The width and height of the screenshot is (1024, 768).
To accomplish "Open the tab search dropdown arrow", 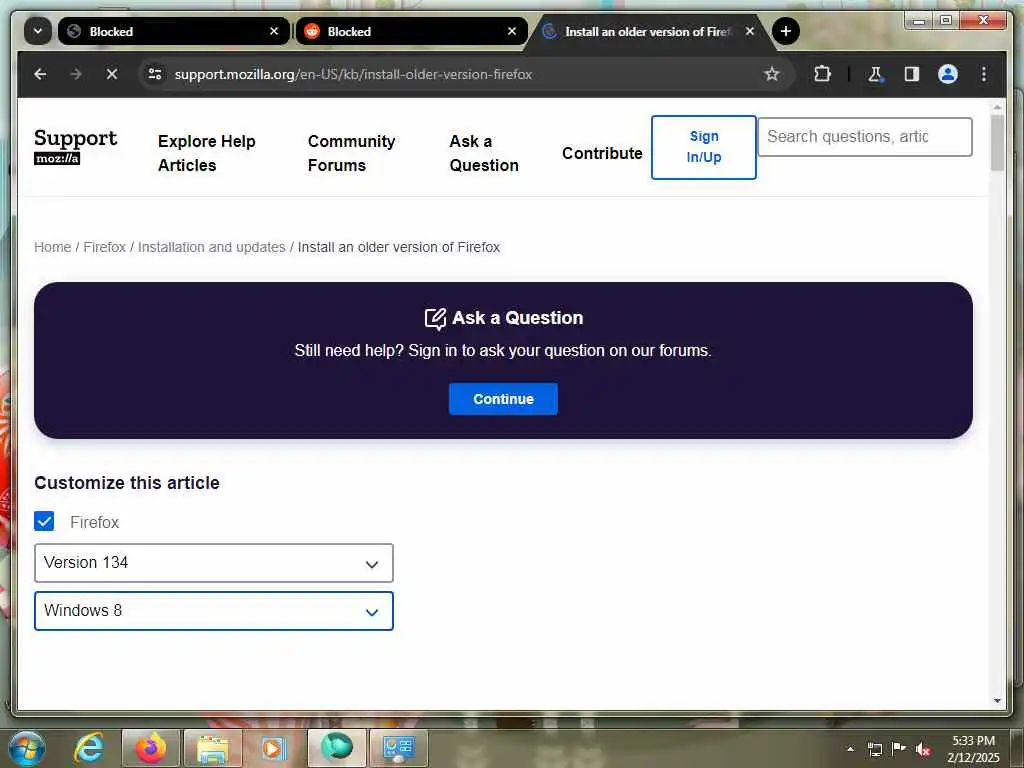I will 38,31.
